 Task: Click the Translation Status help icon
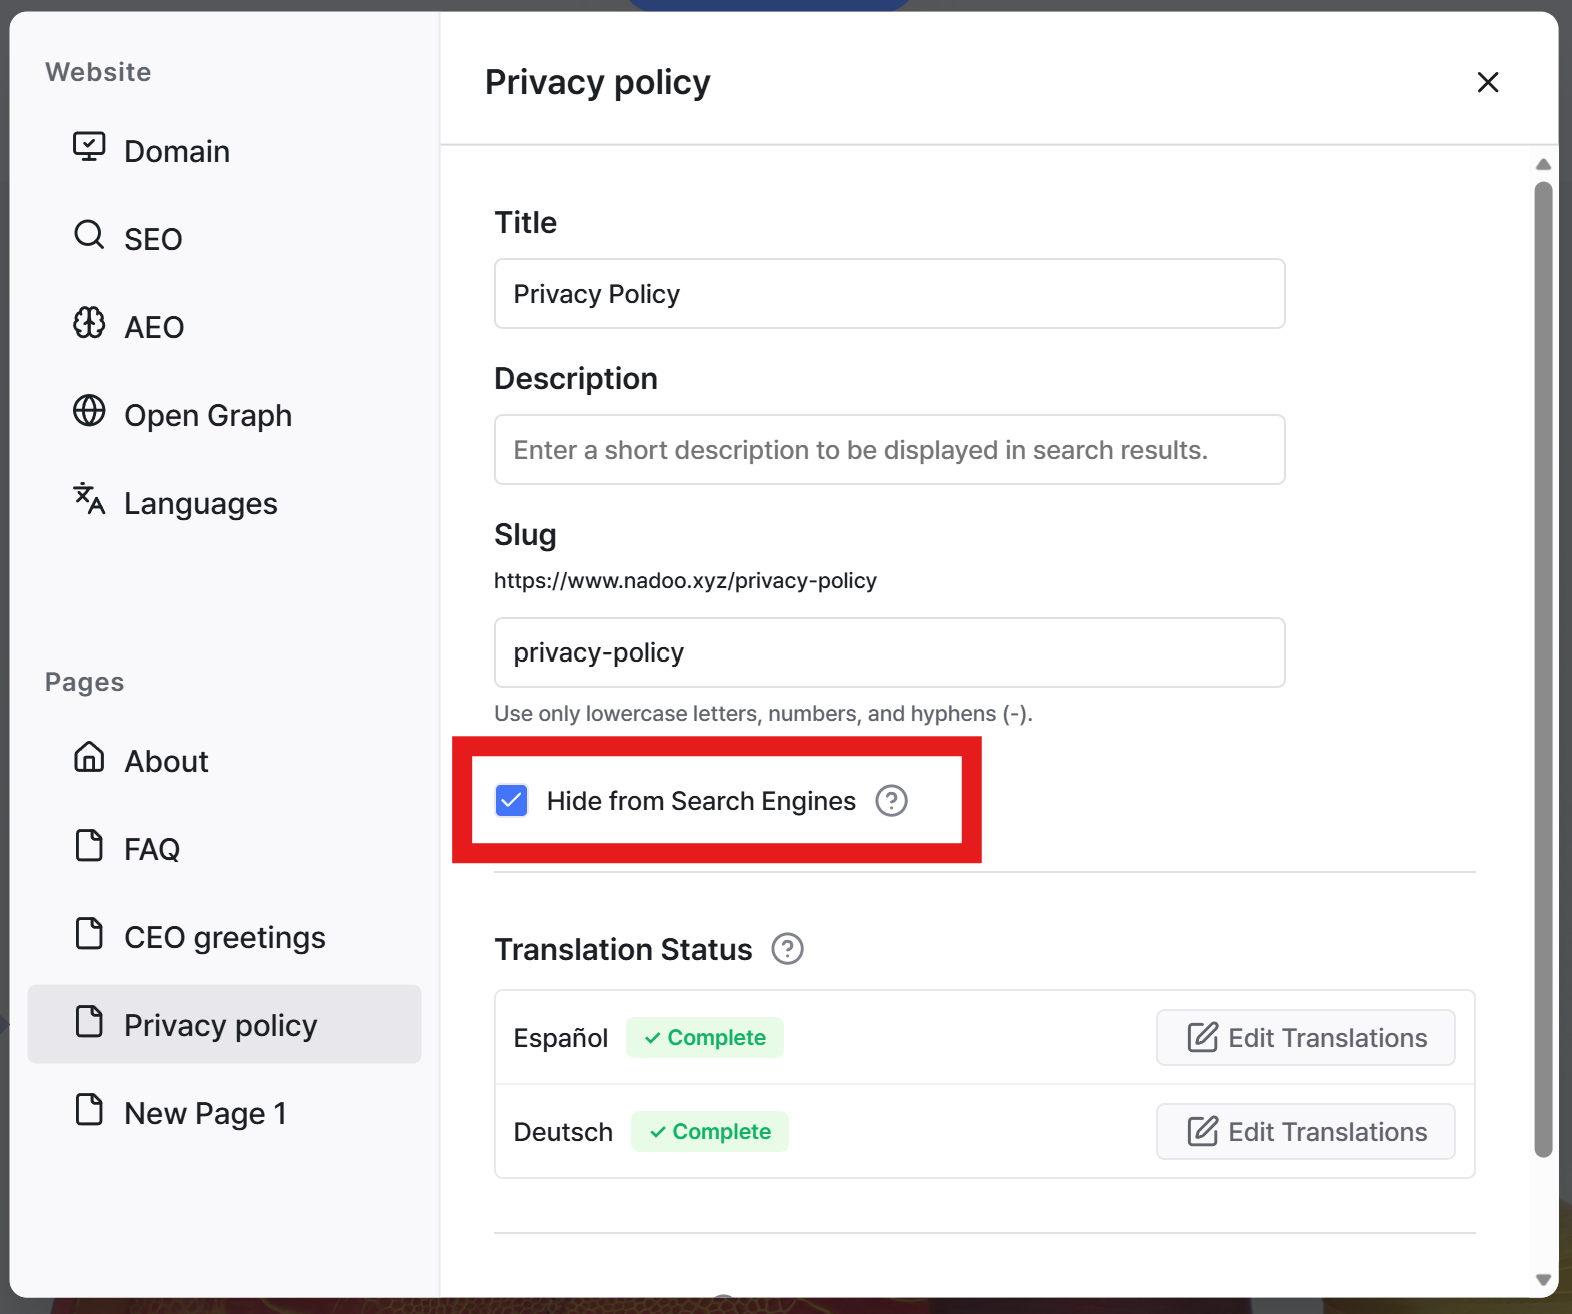click(787, 949)
